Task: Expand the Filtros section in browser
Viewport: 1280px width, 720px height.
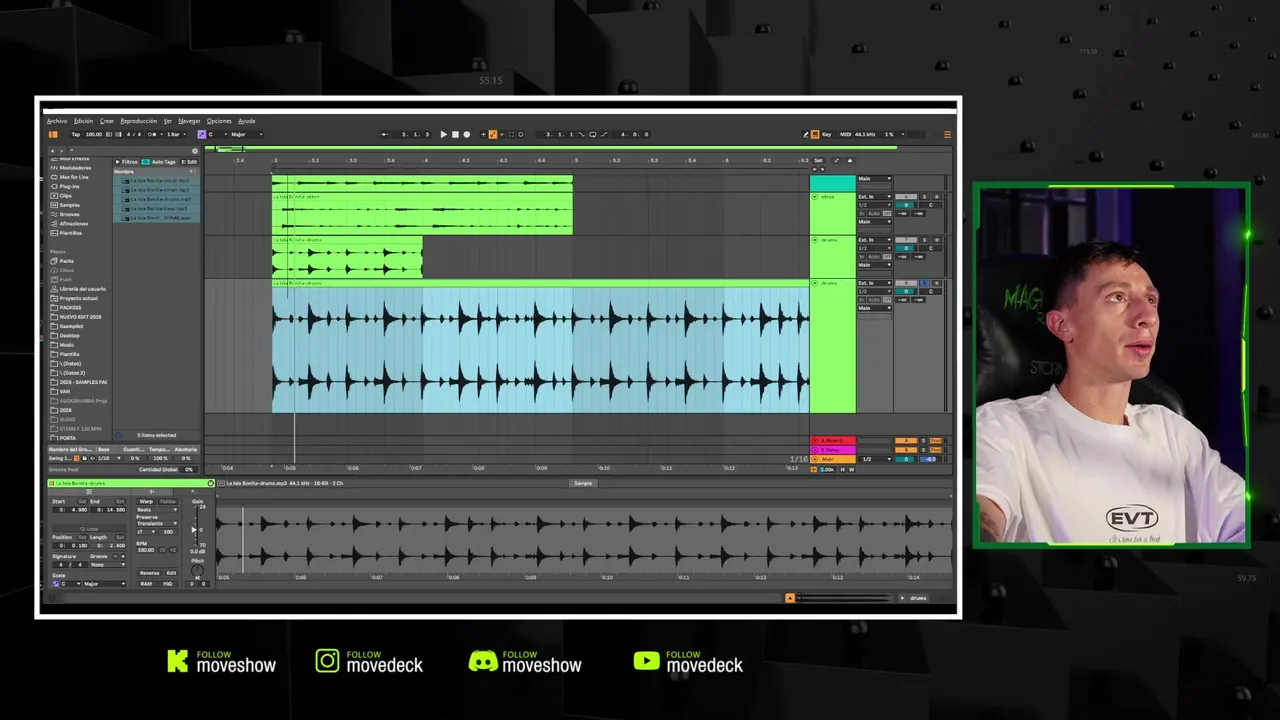Action: pos(126,162)
